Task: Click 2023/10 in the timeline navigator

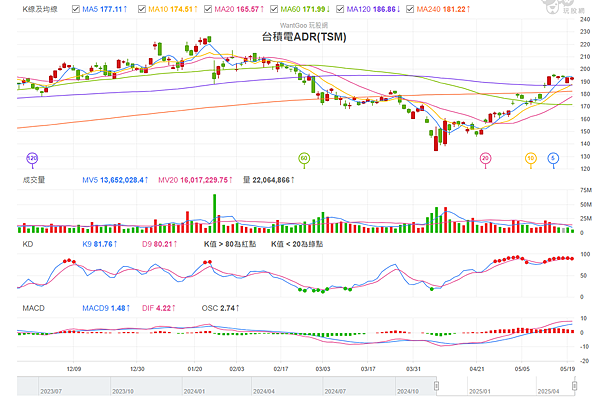Action: [x=123, y=391]
